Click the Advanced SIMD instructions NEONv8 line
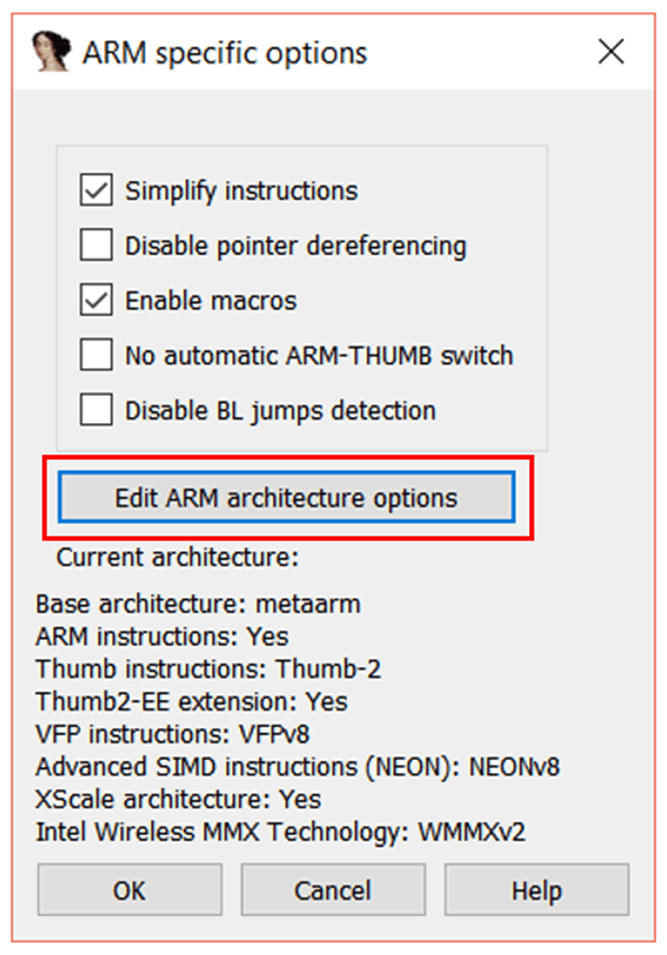This screenshot has width=667, height=955. coord(297,767)
